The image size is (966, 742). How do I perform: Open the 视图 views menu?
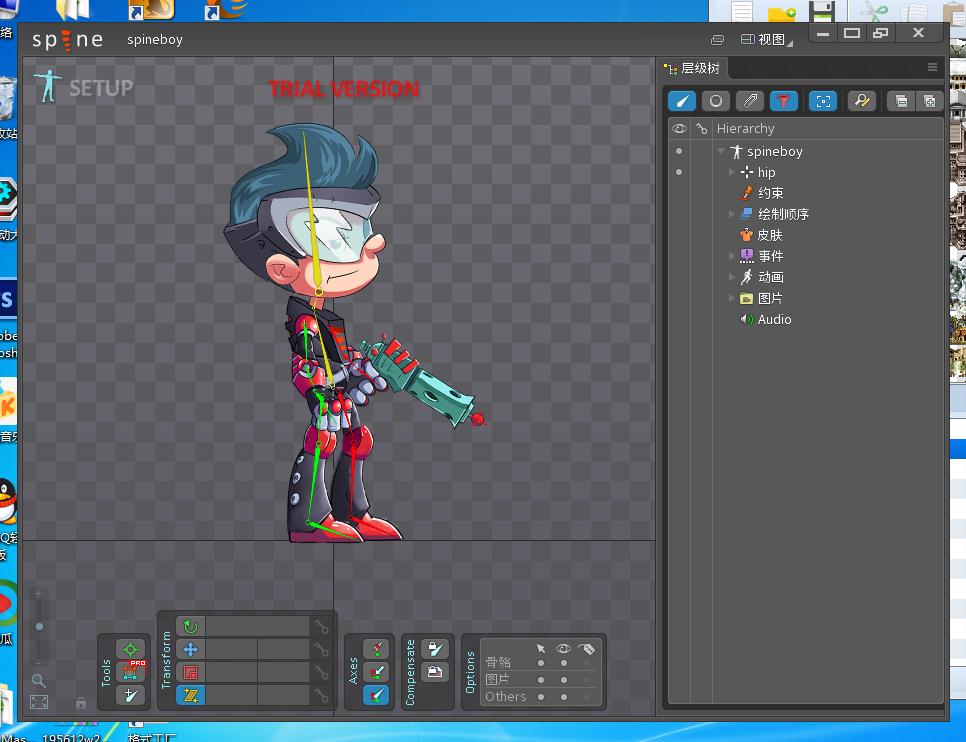pos(766,39)
